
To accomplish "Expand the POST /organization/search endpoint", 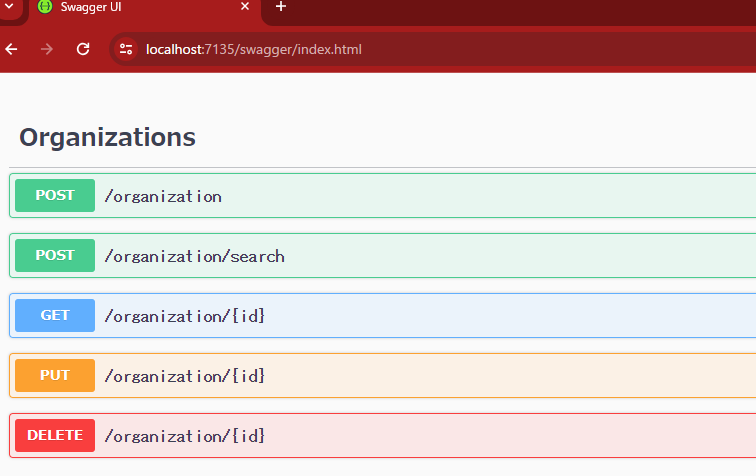I will [x=383, y=256].
